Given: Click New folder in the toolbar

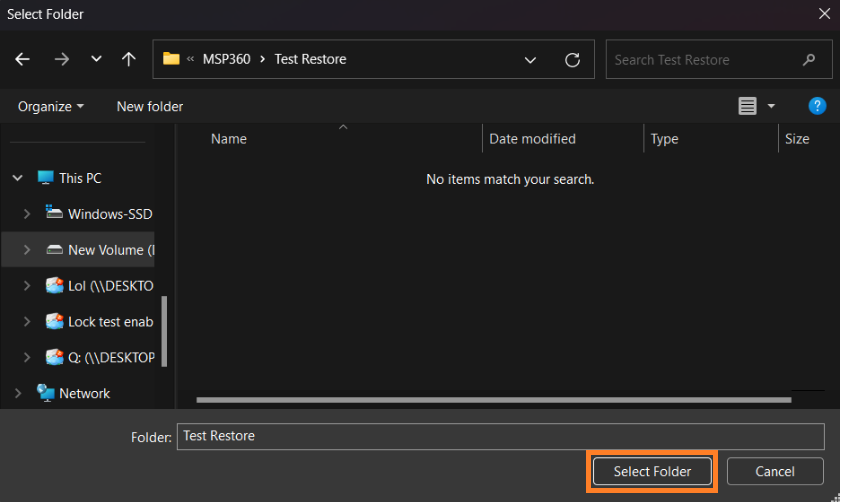Looking at the screenshot, I should [x=150, y=106].
